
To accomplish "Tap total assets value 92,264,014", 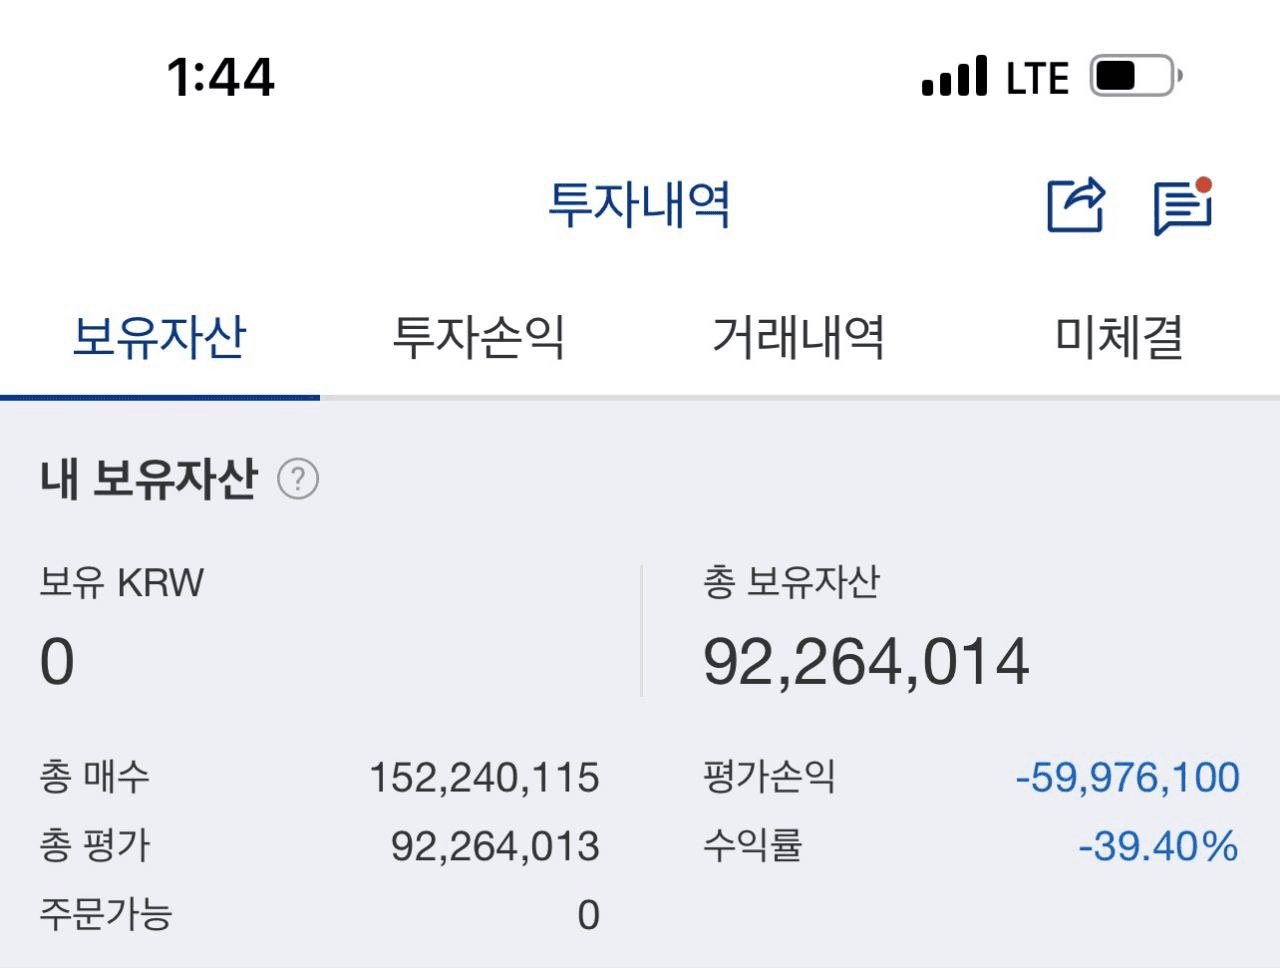I will pyautogui.click(x=866, y=662).
